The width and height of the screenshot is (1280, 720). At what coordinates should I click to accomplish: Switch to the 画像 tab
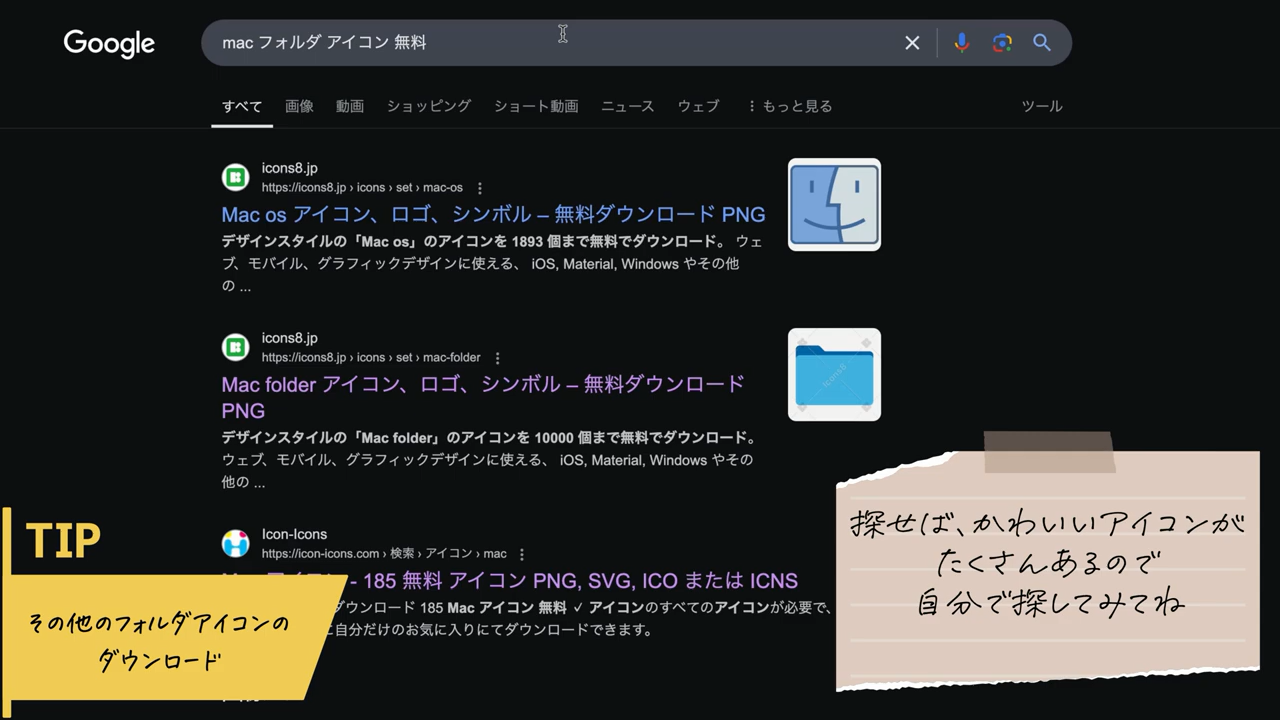[299, 106]
